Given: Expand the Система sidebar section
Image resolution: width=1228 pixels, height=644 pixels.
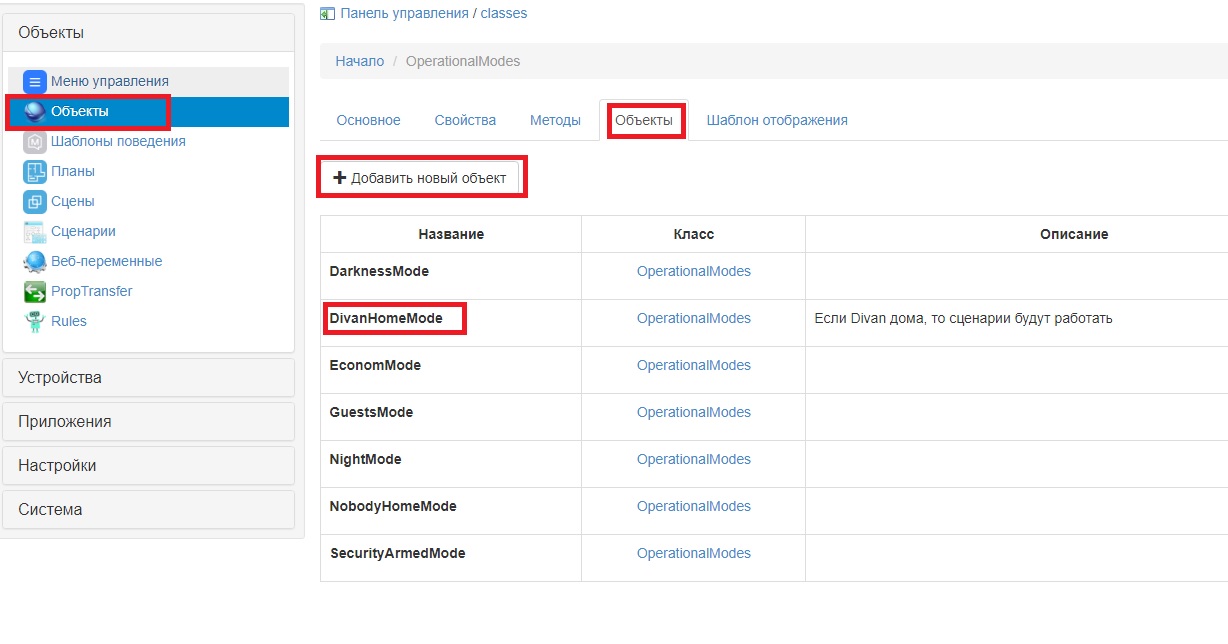Looking at the screenshot, I should (148, 510).
